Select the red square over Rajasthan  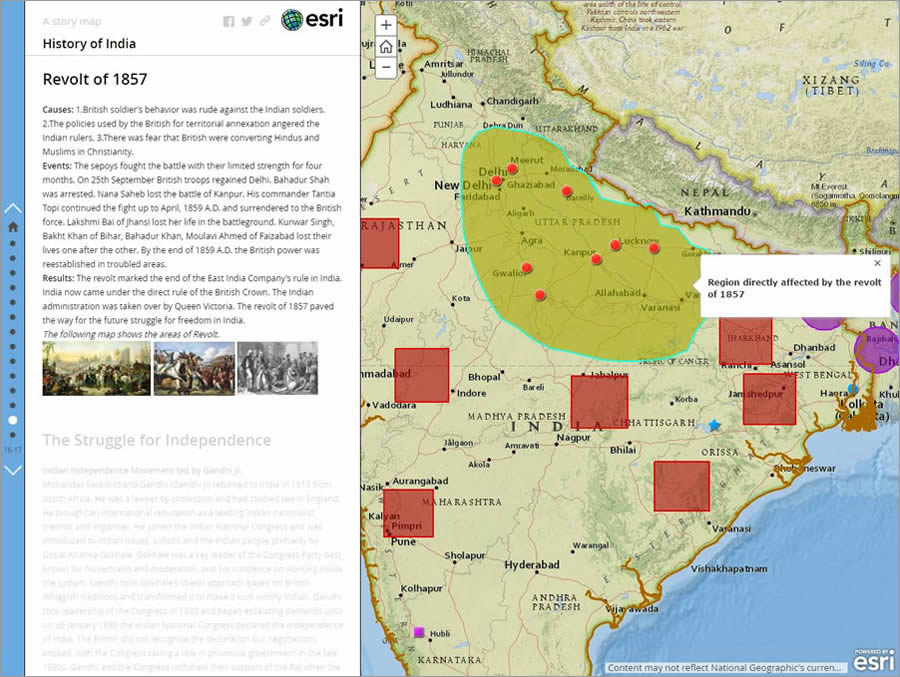(x=380, y=243)
